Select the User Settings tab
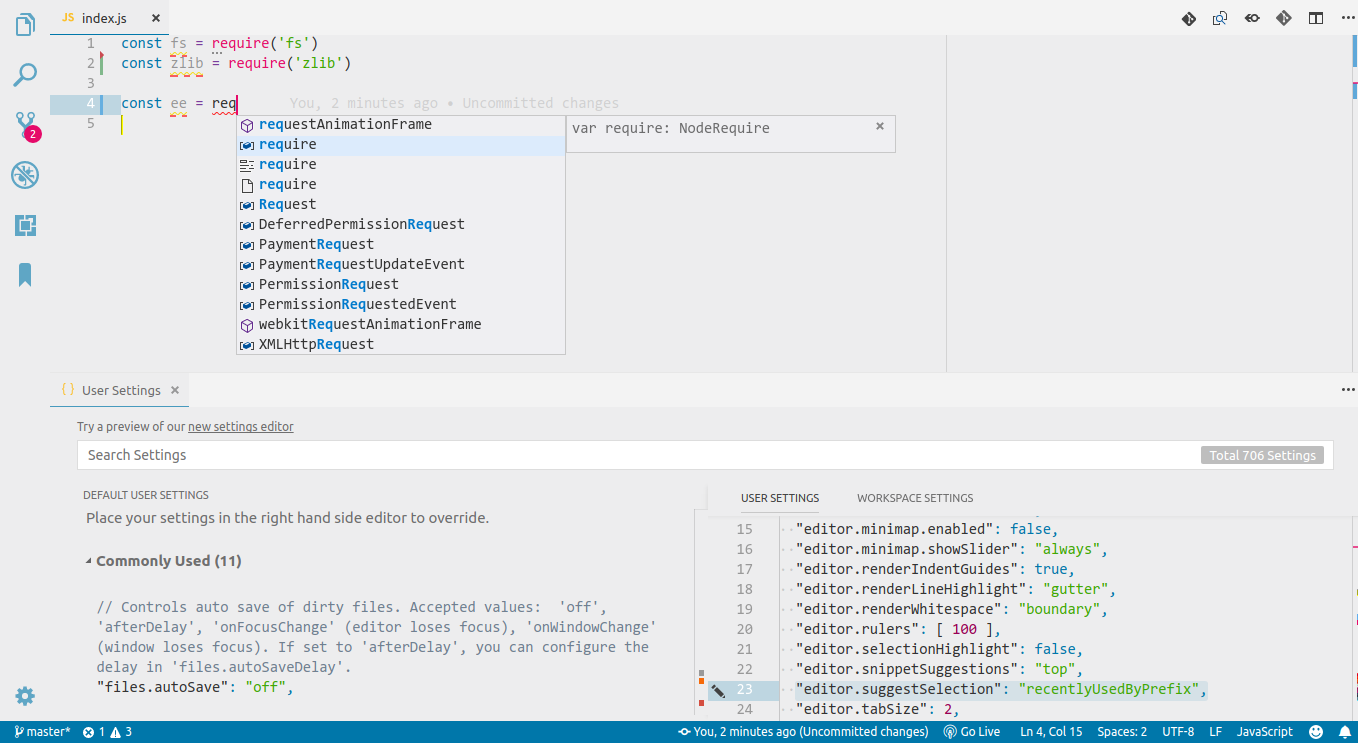Viewport: 1358px width, 743px height. [x=780, y=497]
